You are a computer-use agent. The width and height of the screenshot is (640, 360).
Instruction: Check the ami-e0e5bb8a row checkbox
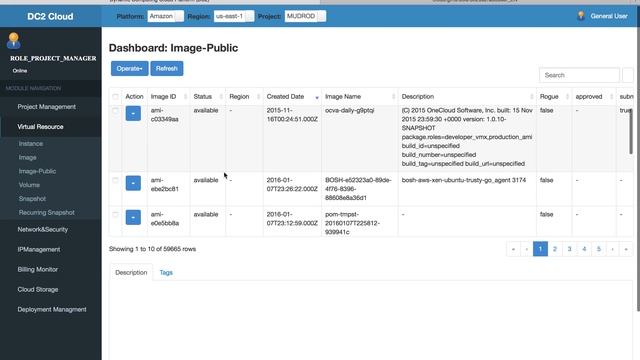(116, 215)
